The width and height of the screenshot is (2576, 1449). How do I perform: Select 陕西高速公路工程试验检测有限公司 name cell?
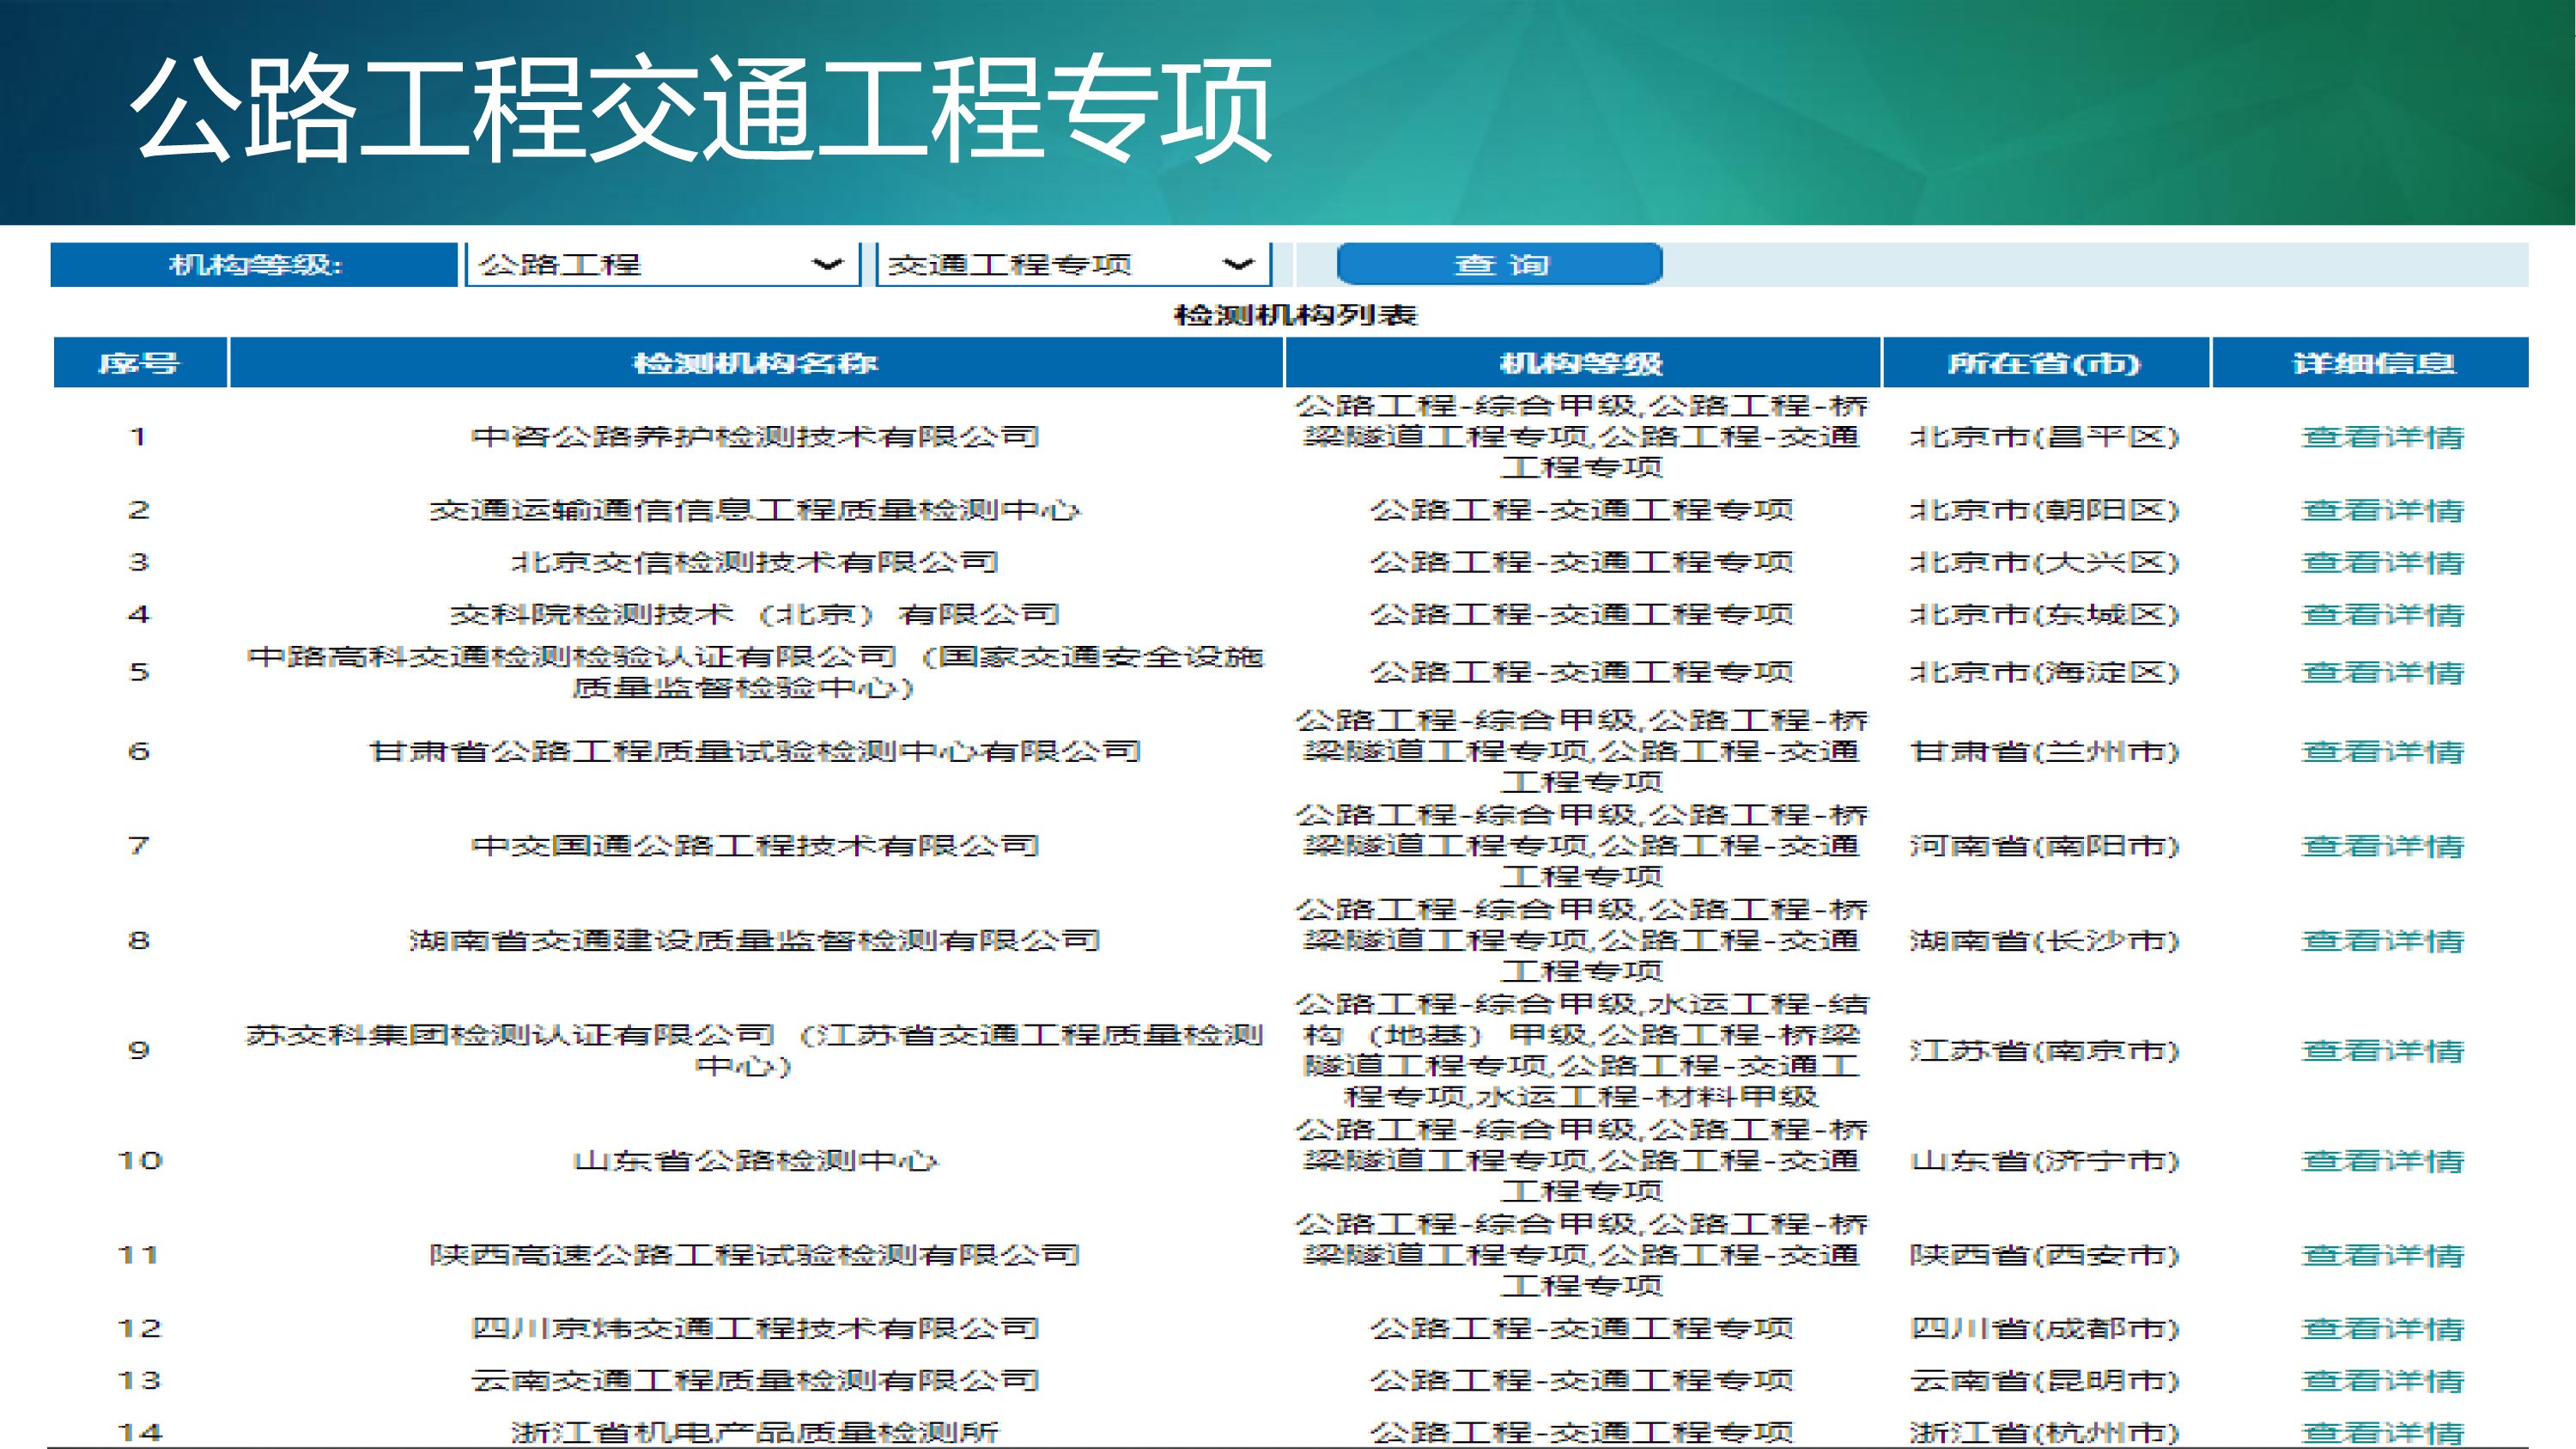755,1255
